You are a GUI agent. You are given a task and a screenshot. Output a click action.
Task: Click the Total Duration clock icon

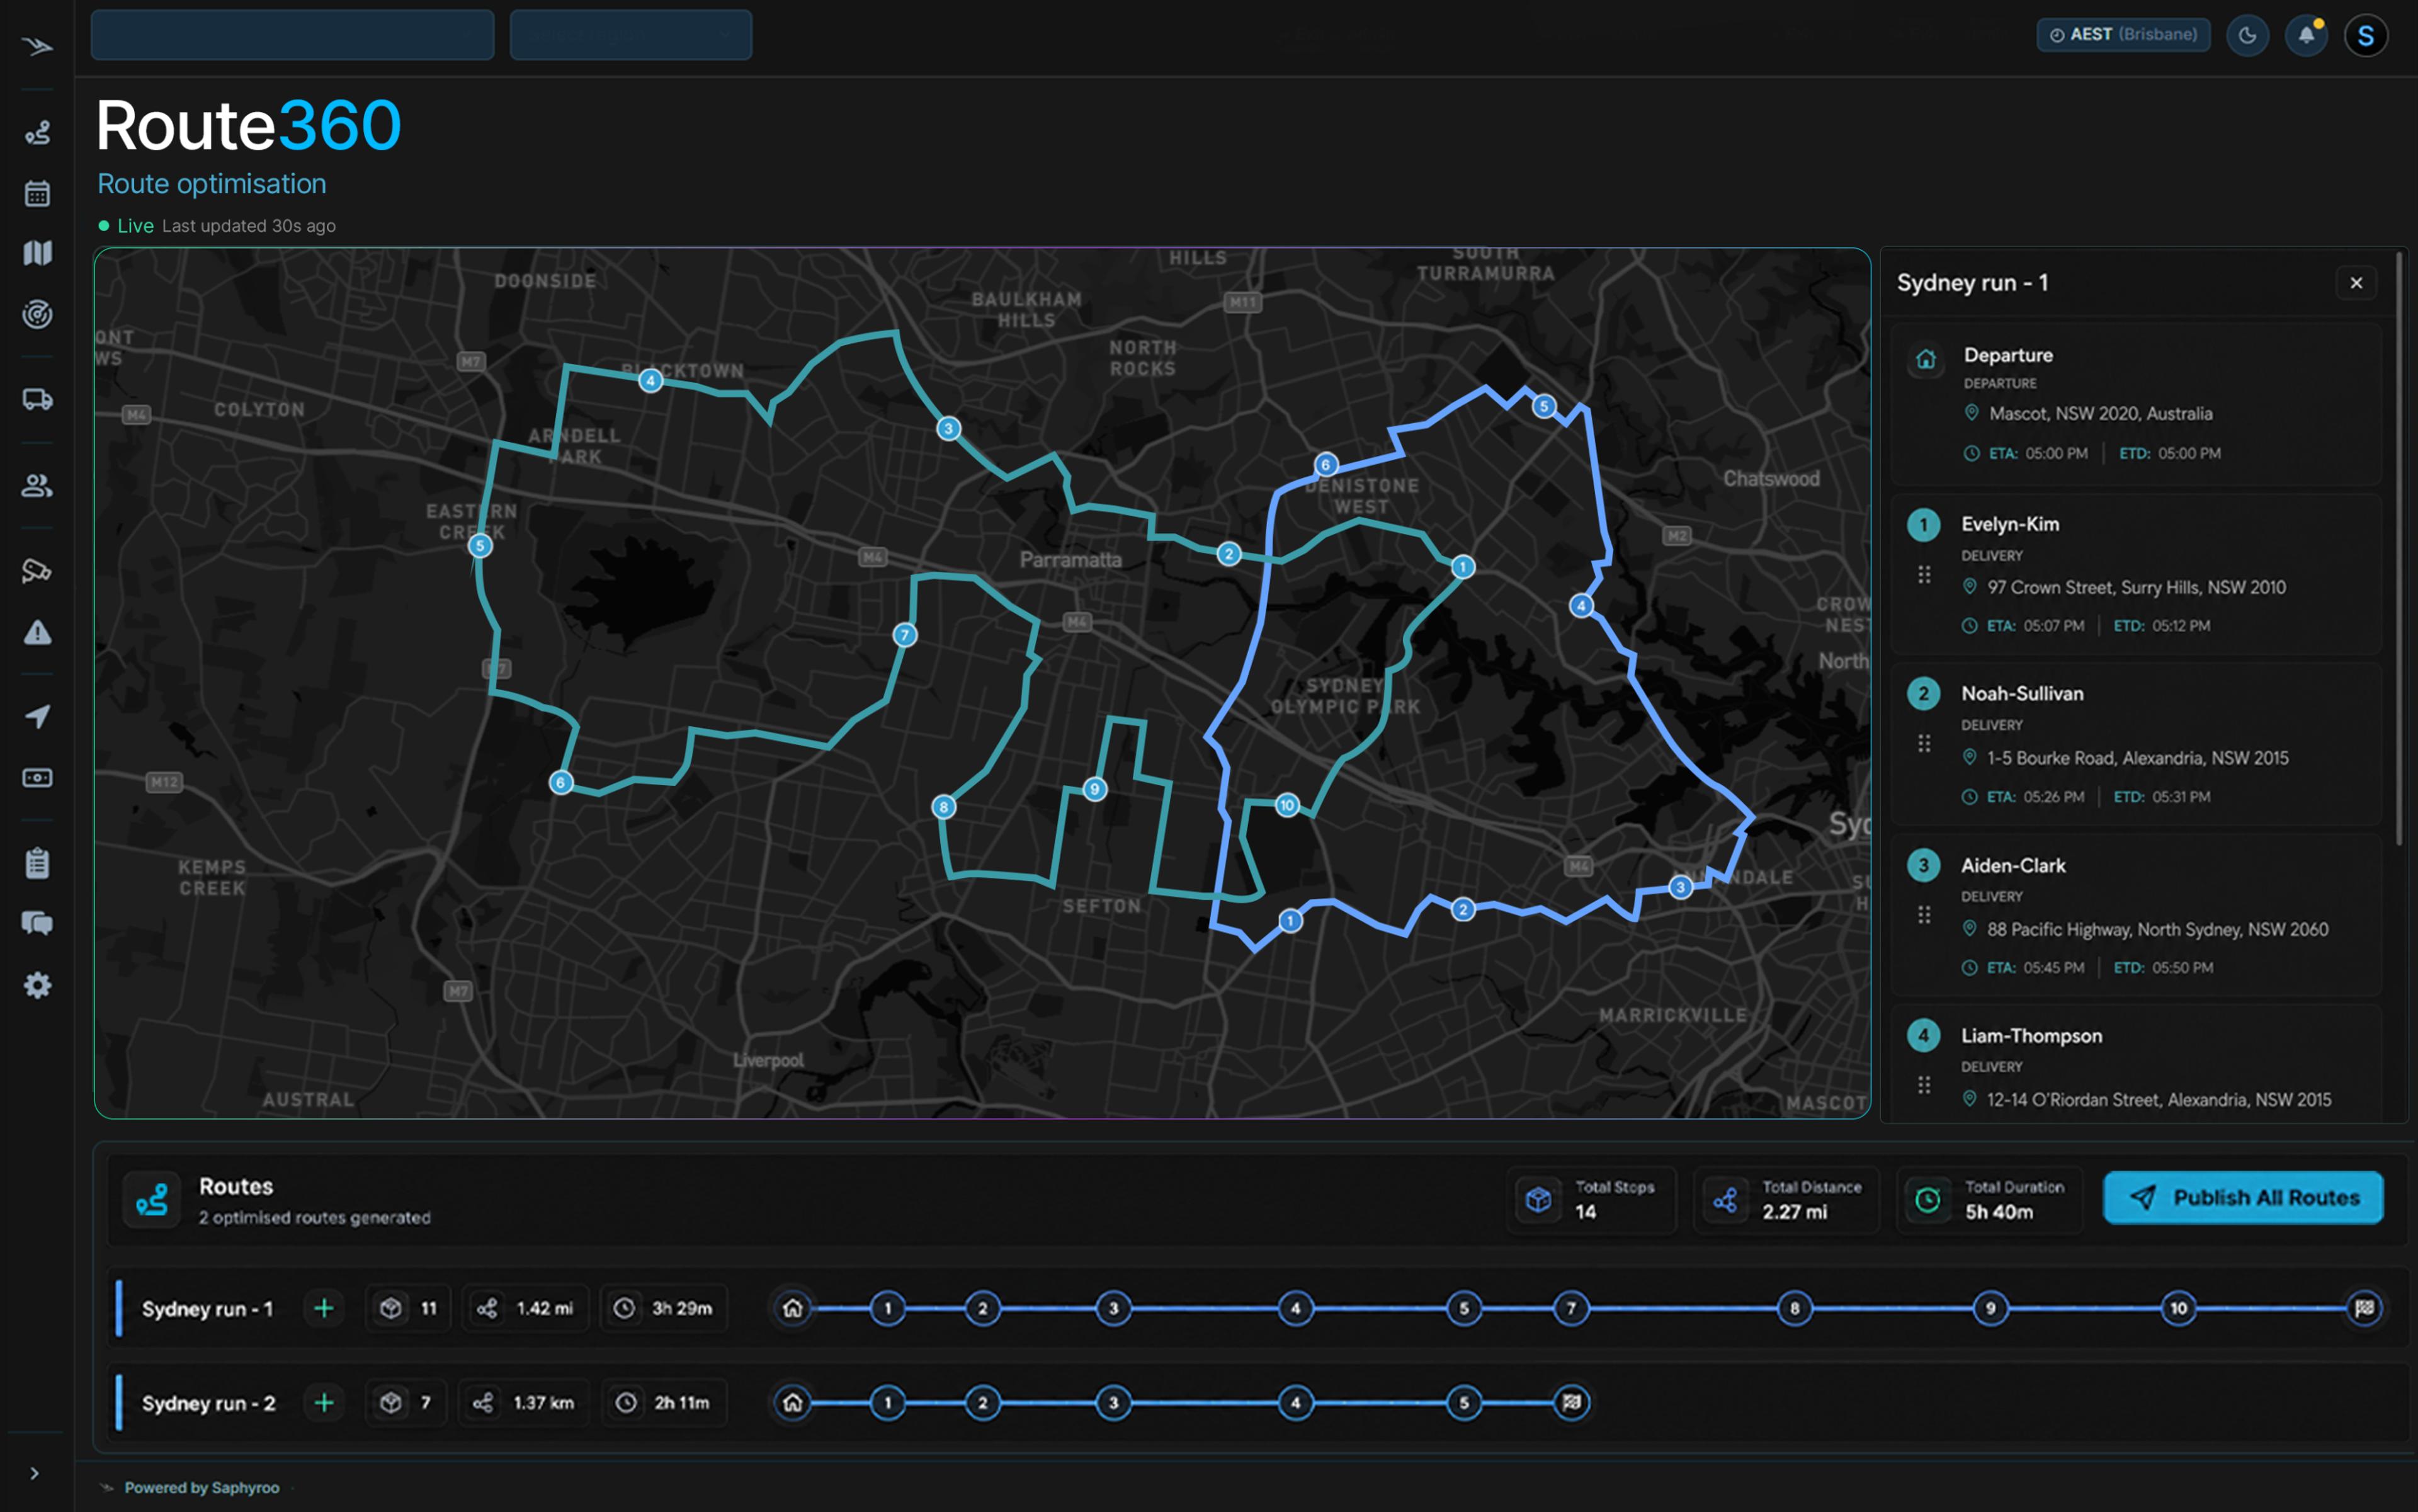(1928, 1199)
